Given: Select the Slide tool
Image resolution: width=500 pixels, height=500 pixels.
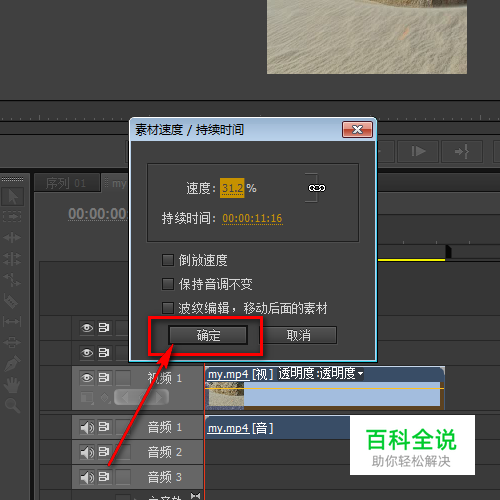Looking at the screenshot, I should click(12, 342).
